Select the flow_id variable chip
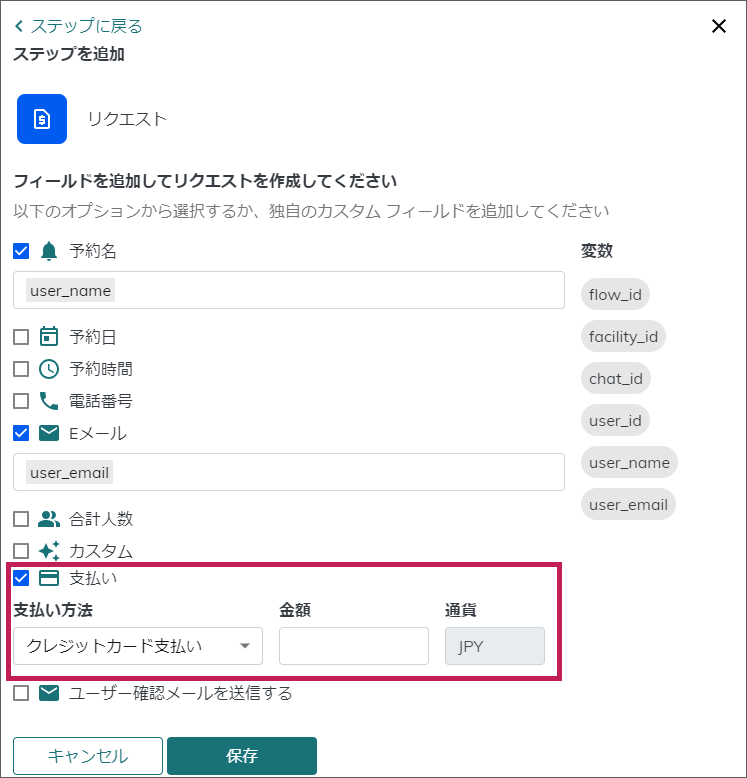 [615, 294]
